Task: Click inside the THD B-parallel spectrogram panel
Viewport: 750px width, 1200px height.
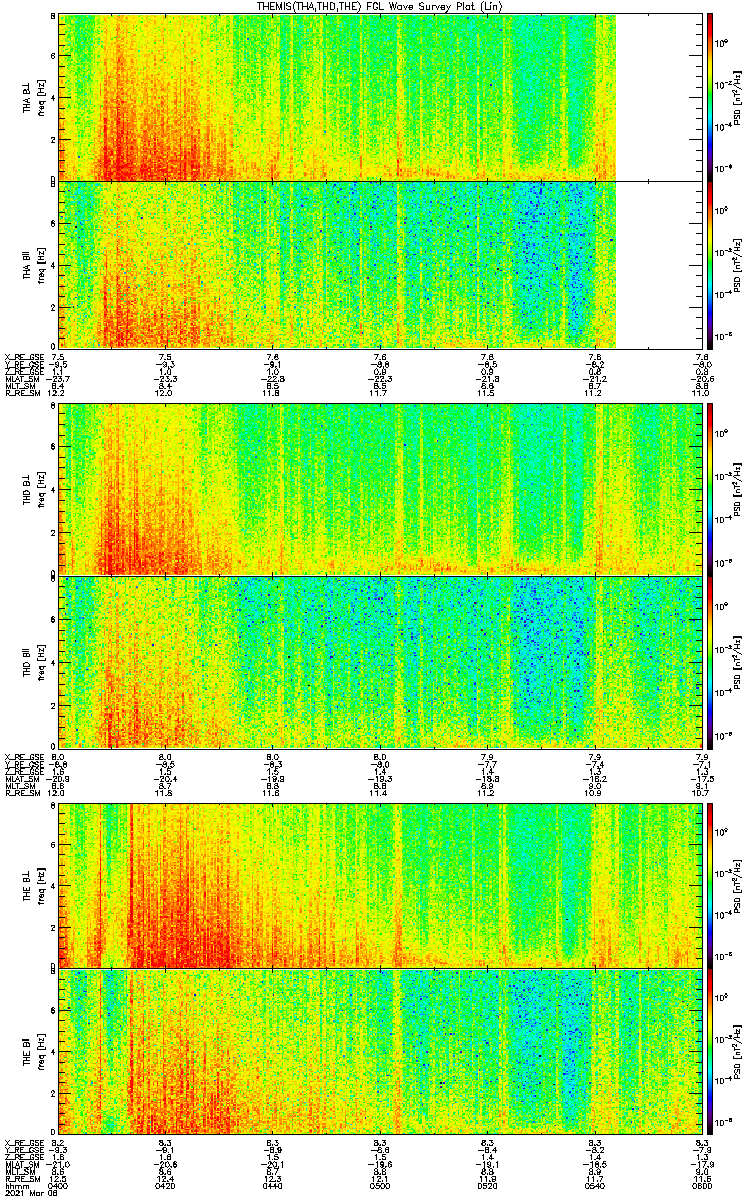Action: (x=381, y=661)
